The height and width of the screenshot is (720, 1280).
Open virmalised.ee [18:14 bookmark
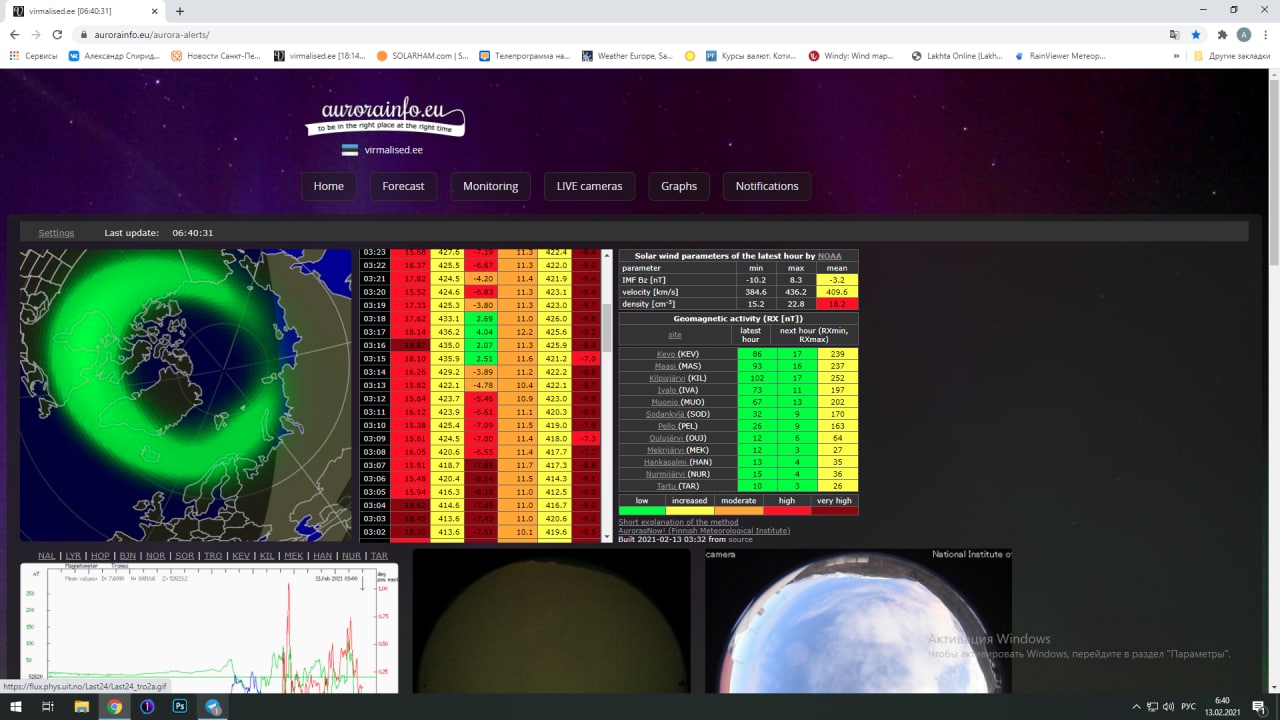[319, 56]
